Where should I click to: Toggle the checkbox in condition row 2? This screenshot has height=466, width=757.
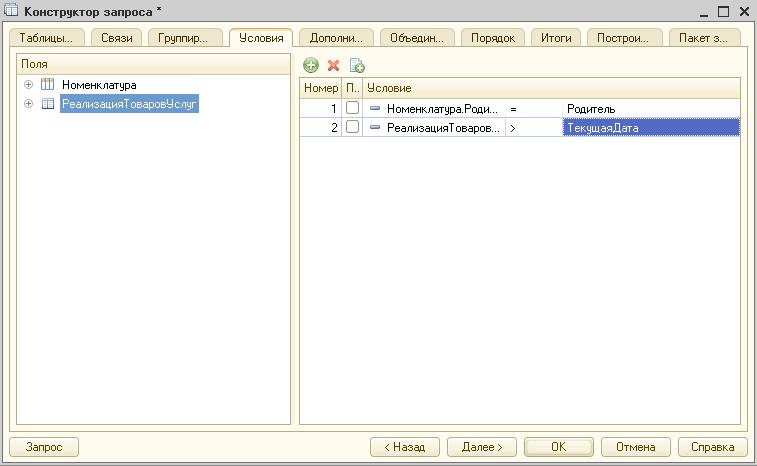click(x=352, y=128)
